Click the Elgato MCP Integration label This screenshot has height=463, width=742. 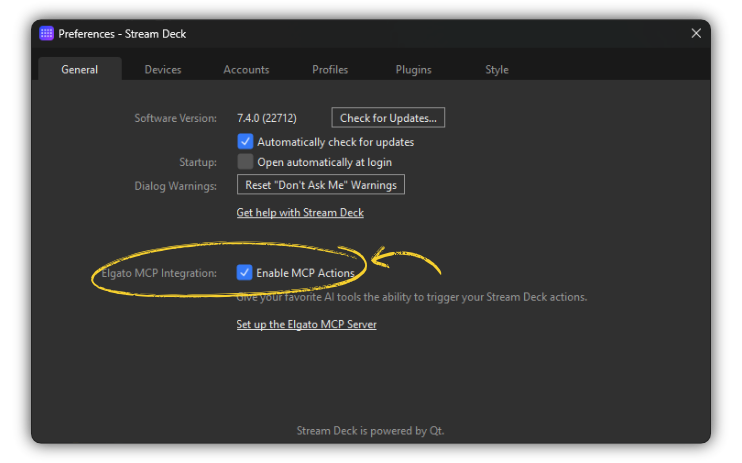tap(159, 273)
